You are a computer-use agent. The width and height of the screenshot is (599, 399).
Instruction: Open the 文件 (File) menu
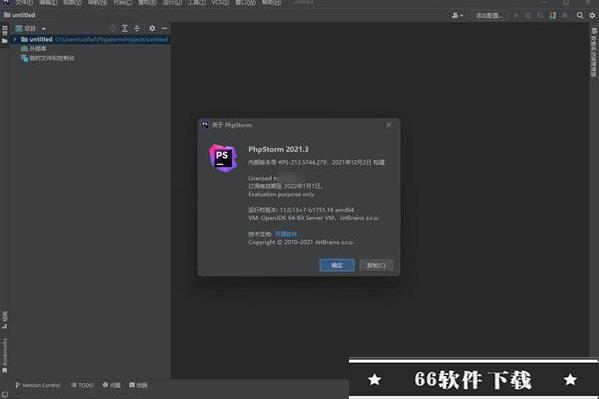[x=23, y=2]
